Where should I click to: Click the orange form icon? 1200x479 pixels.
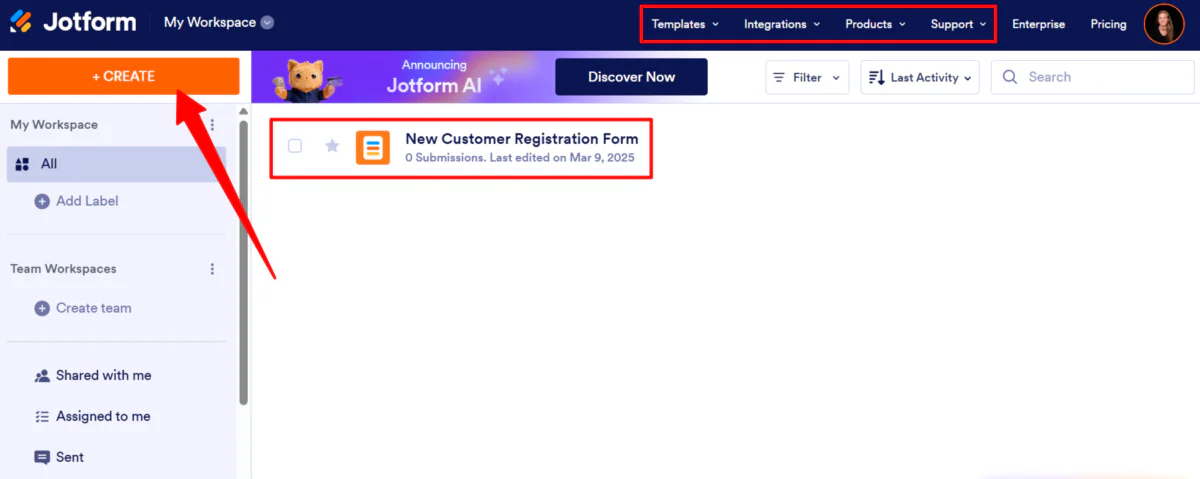point(373,147)
